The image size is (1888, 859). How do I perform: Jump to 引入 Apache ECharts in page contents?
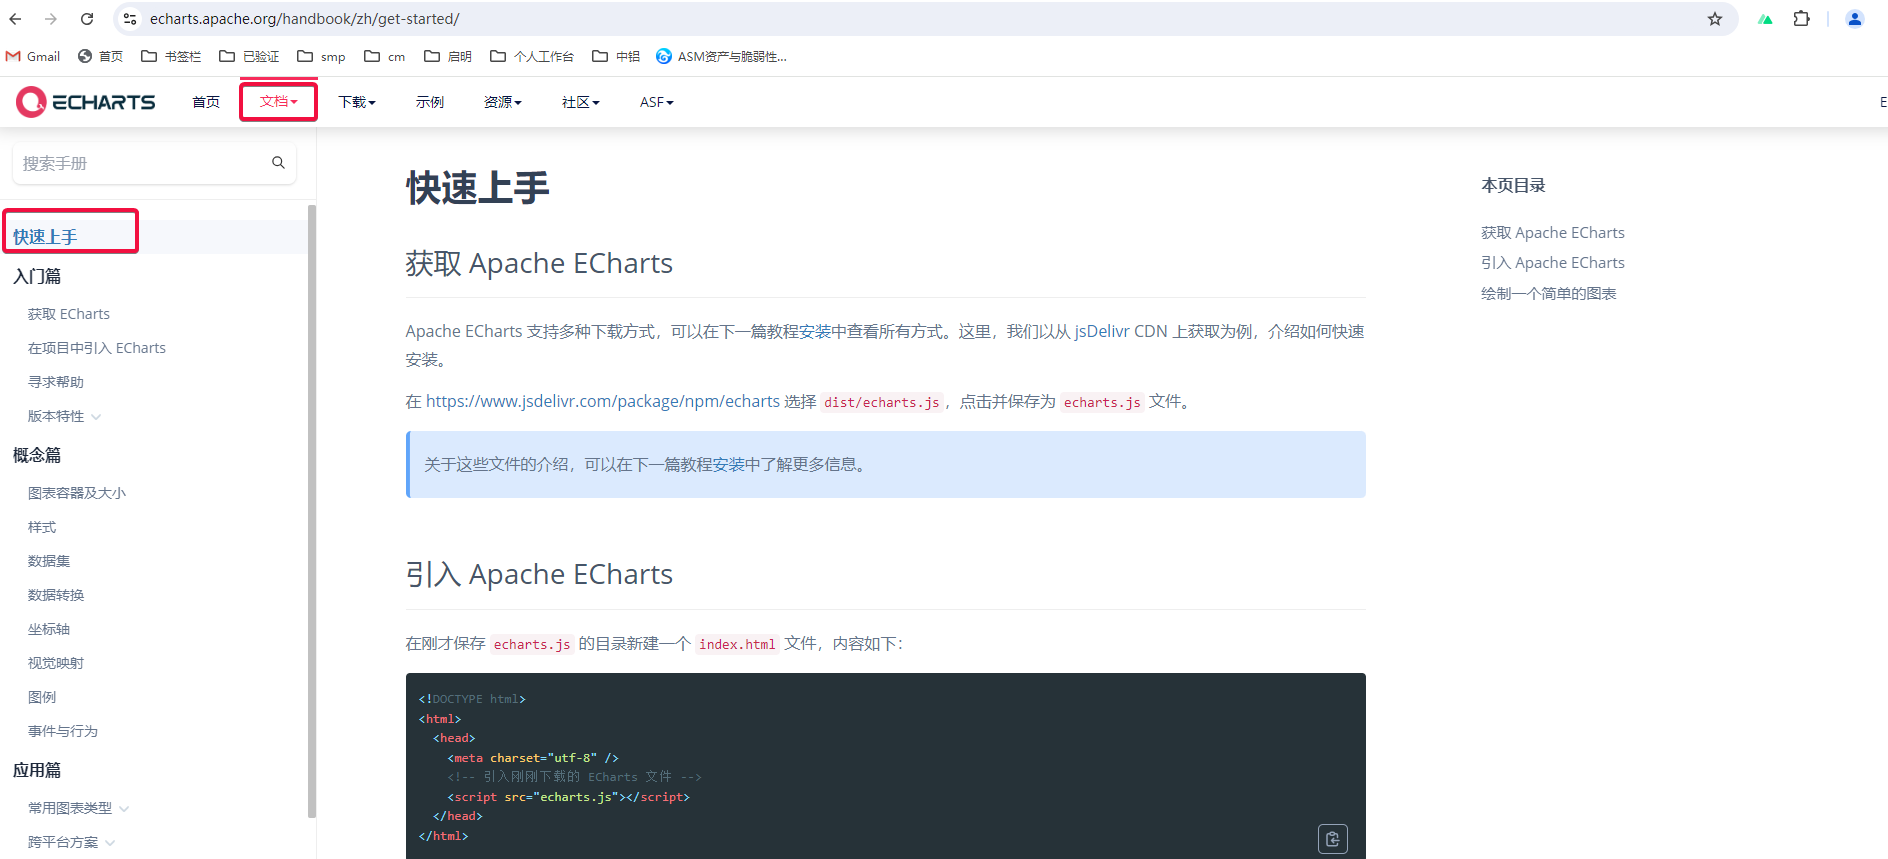(1553, 262)
